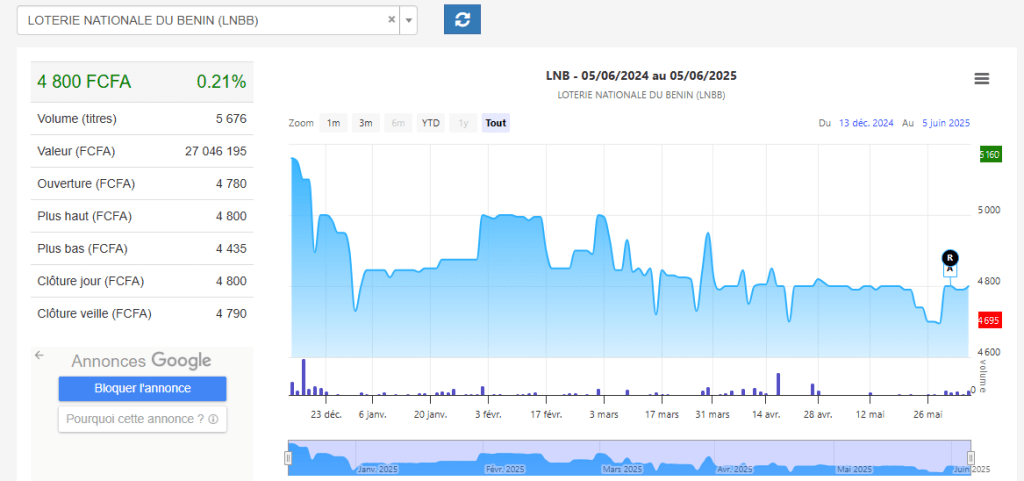Image resolution: width=1024 pixels, height=481 pixels.
Task: Click the green 5160 price label
Action: tap(989, 155)
